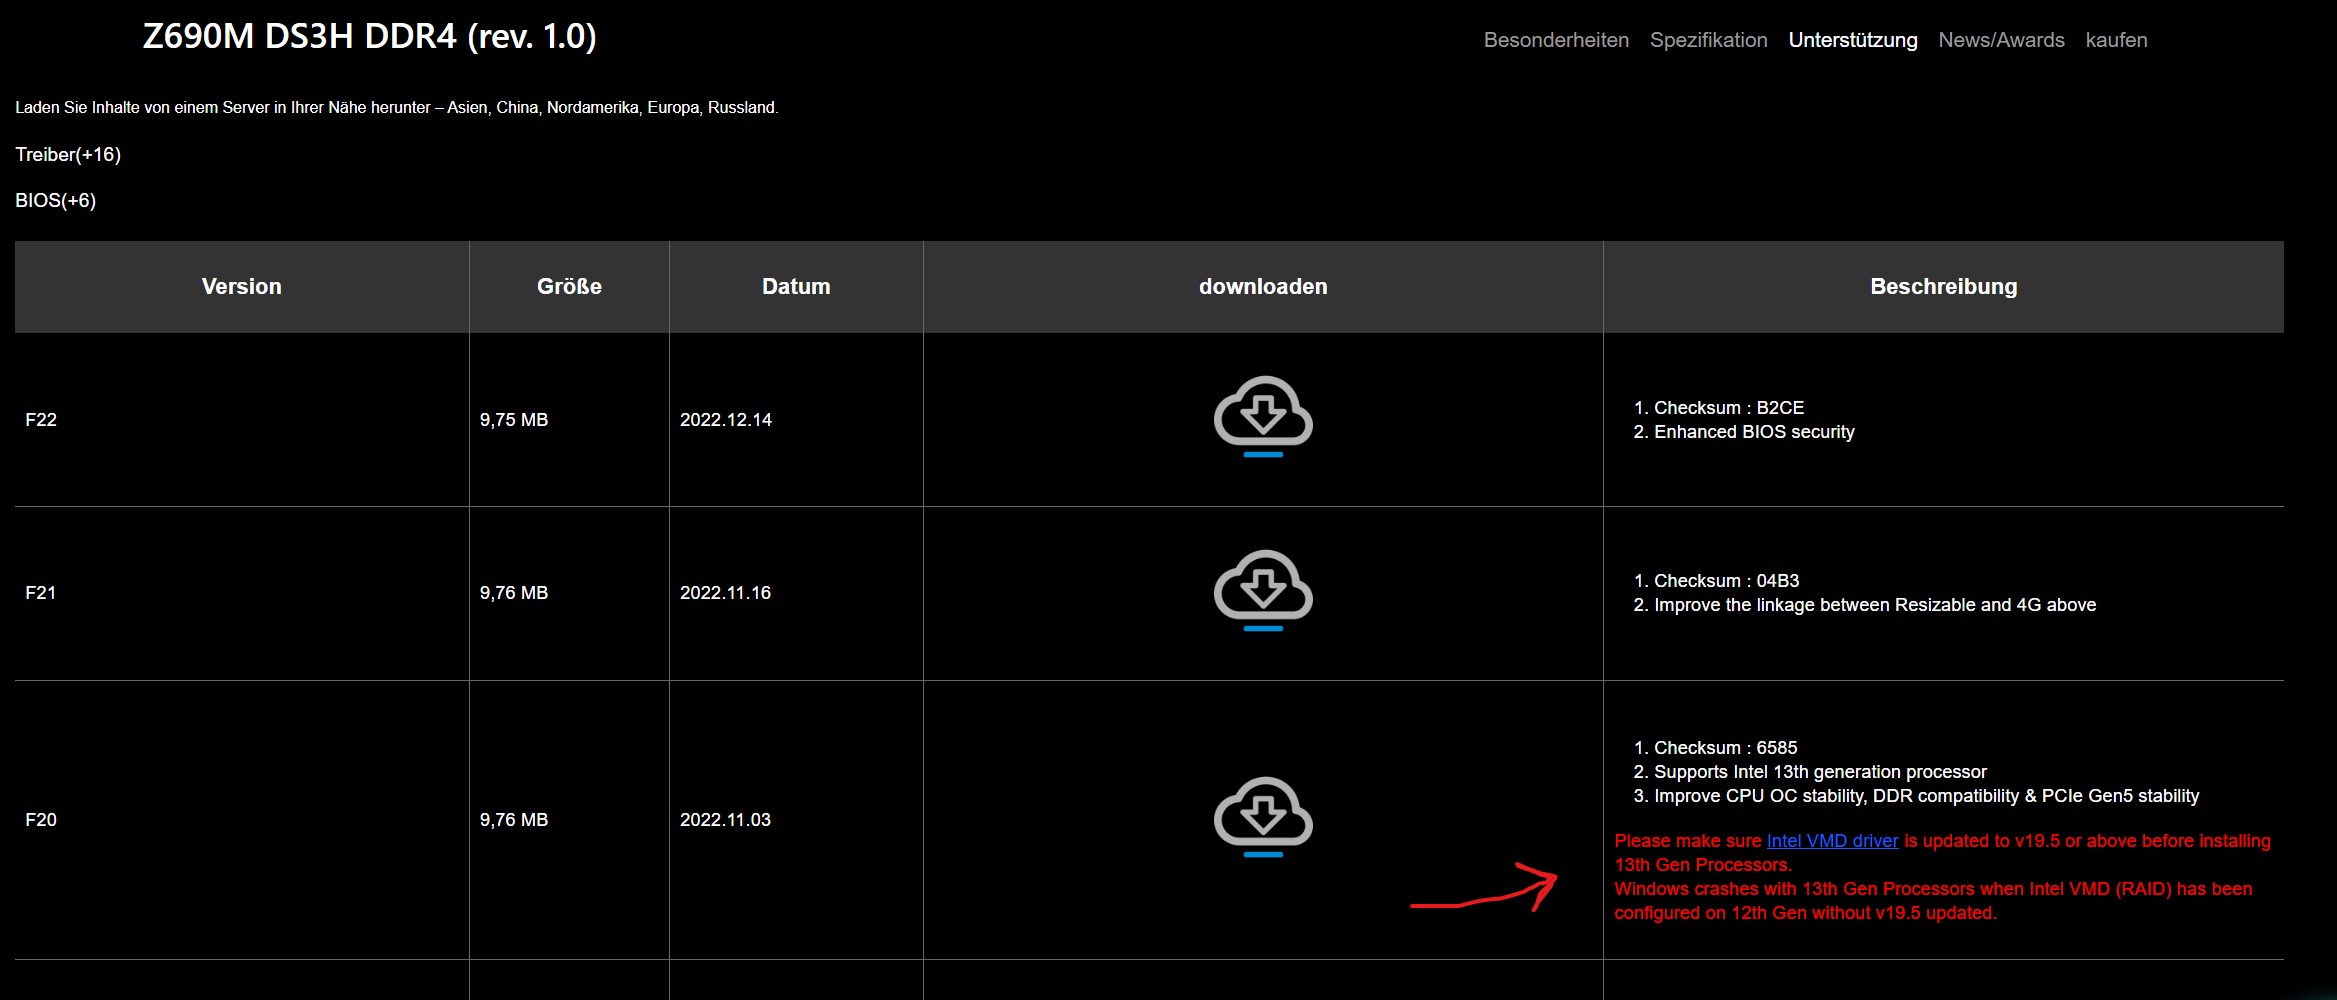Click the Checksum : 04B3 text
The height and width of the screenshot is (1000, 2337).
(1727, 581)
